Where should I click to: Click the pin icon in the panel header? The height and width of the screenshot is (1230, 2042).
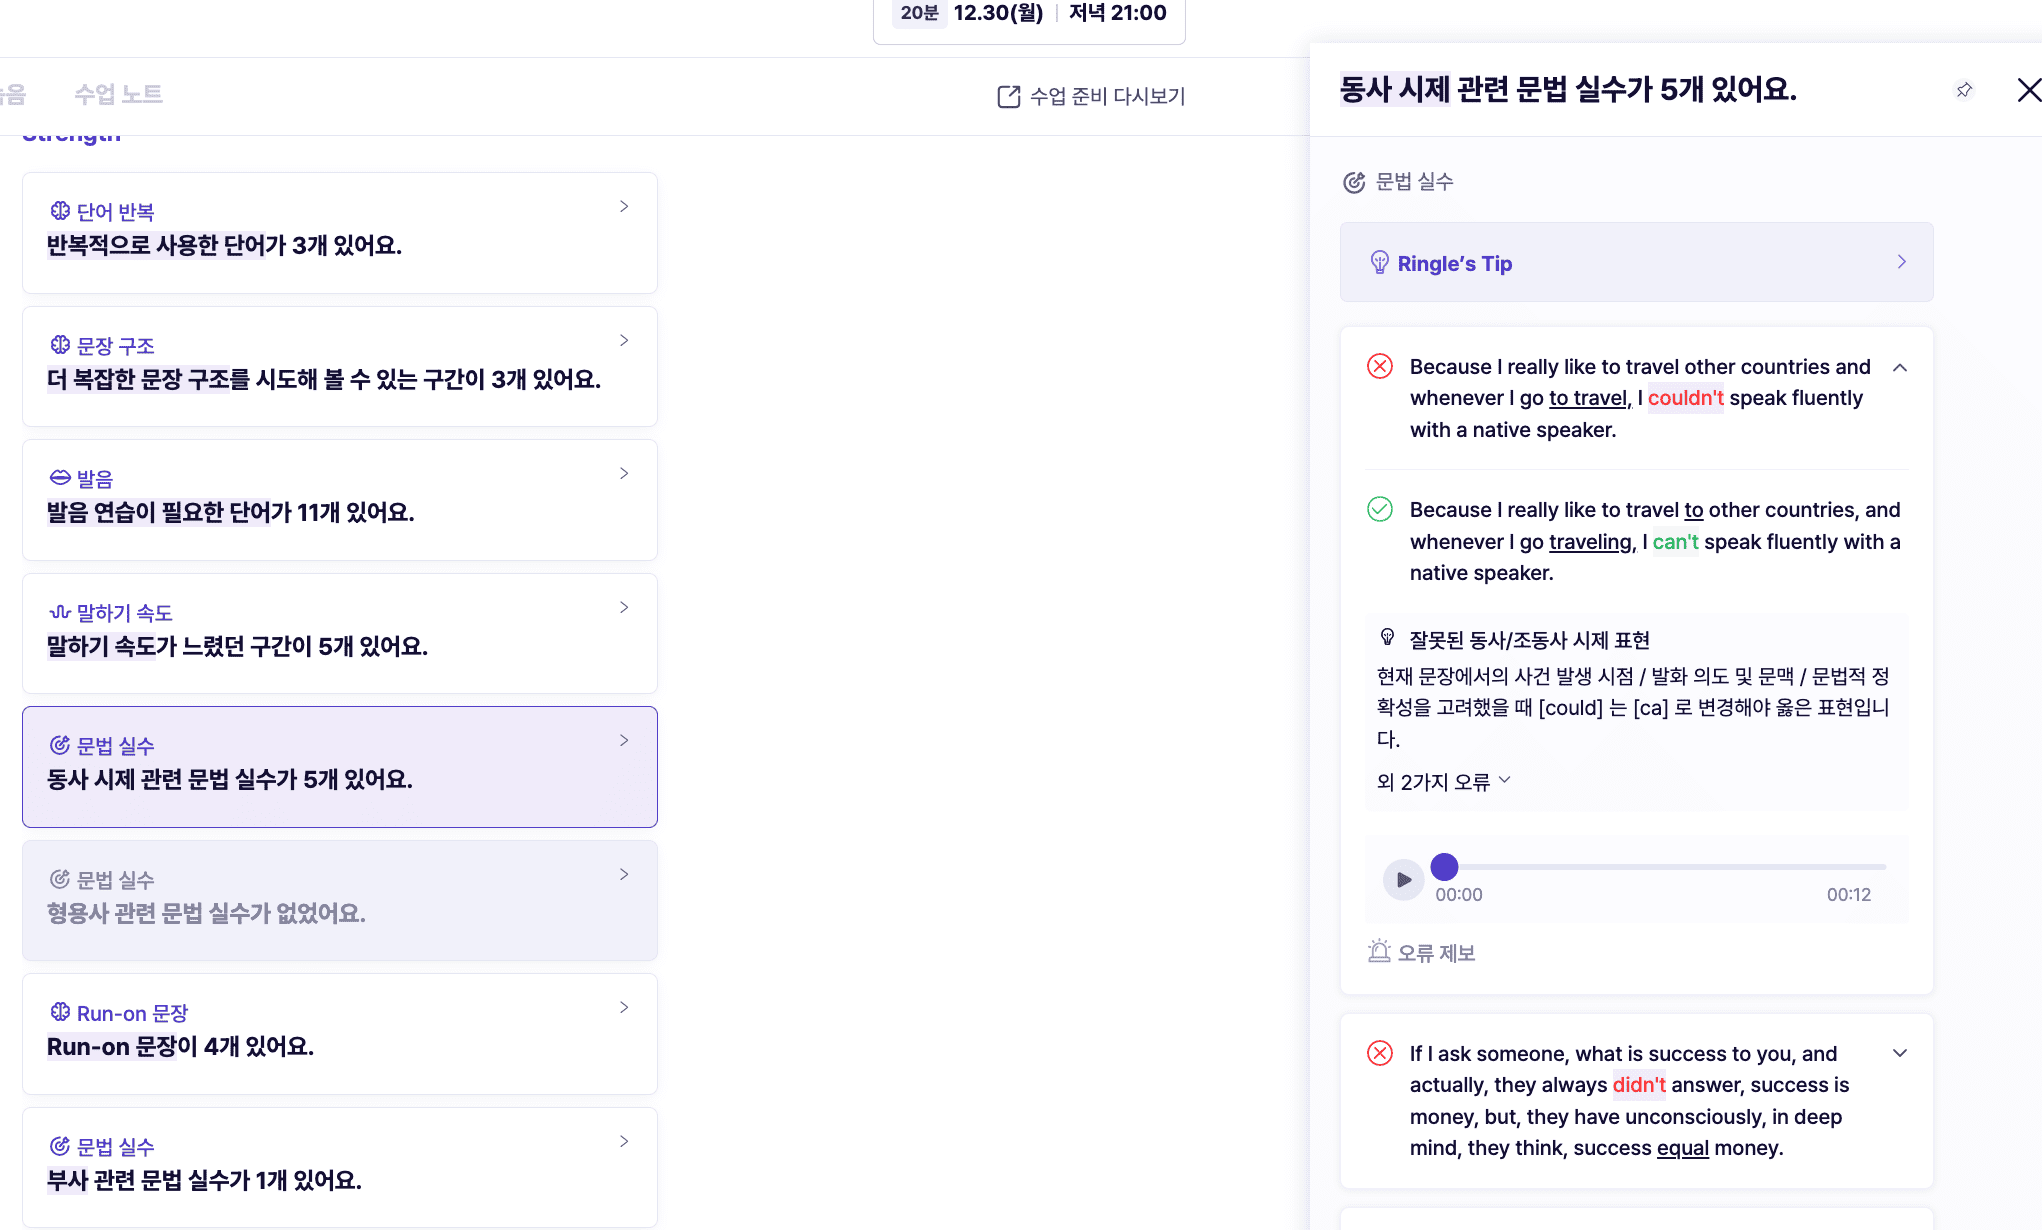[1964, 90]
